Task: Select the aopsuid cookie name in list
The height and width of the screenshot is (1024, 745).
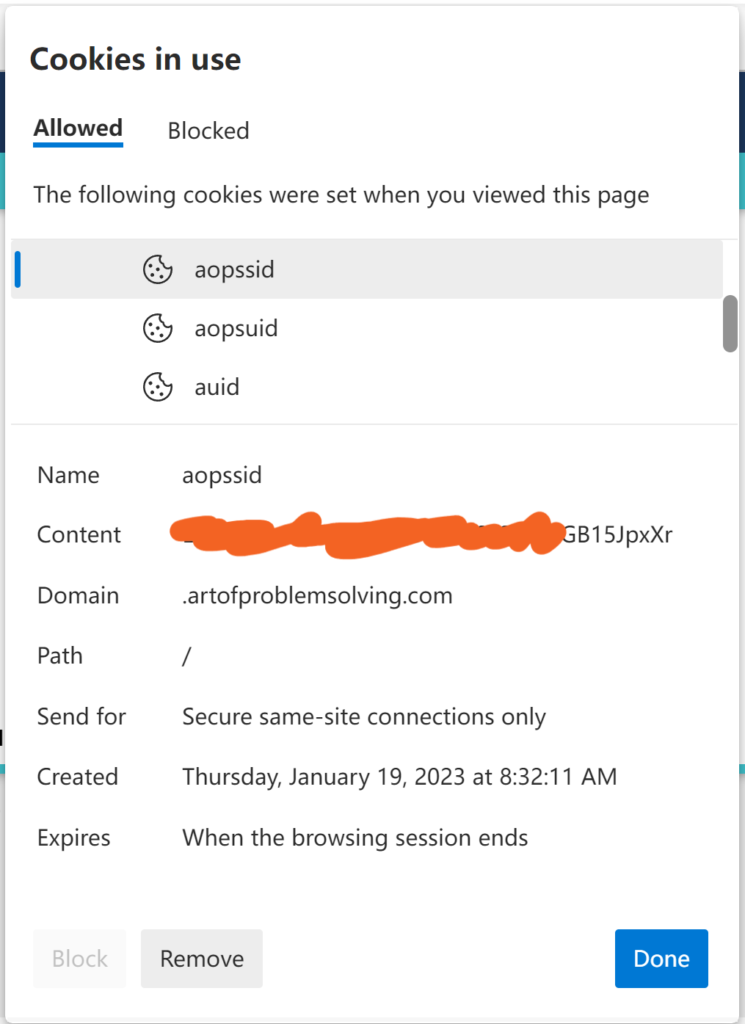Action: coord(236,328)
